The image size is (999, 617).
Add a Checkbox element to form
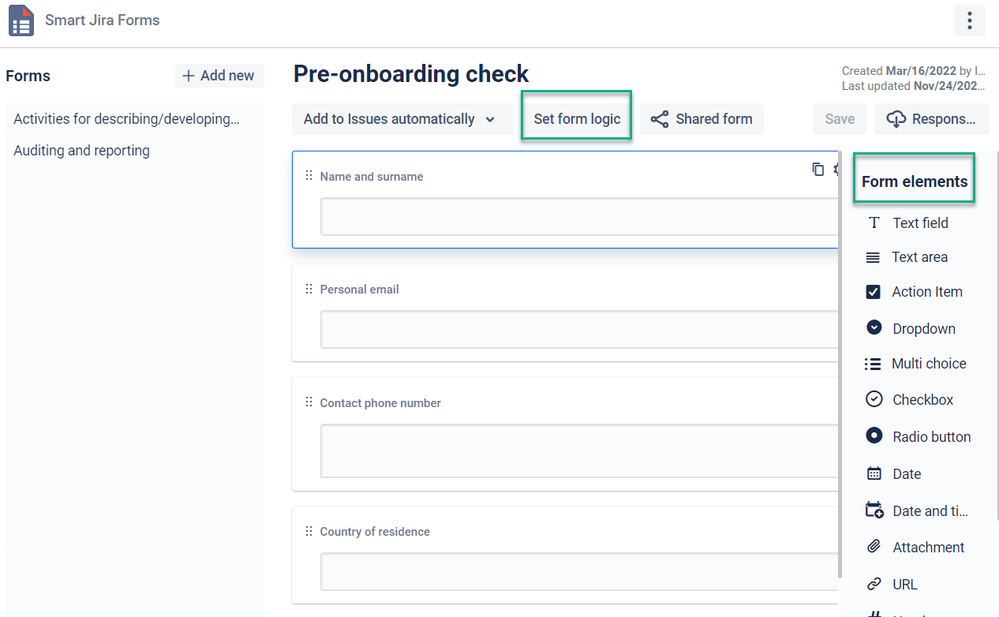click(x=922, y=400)
